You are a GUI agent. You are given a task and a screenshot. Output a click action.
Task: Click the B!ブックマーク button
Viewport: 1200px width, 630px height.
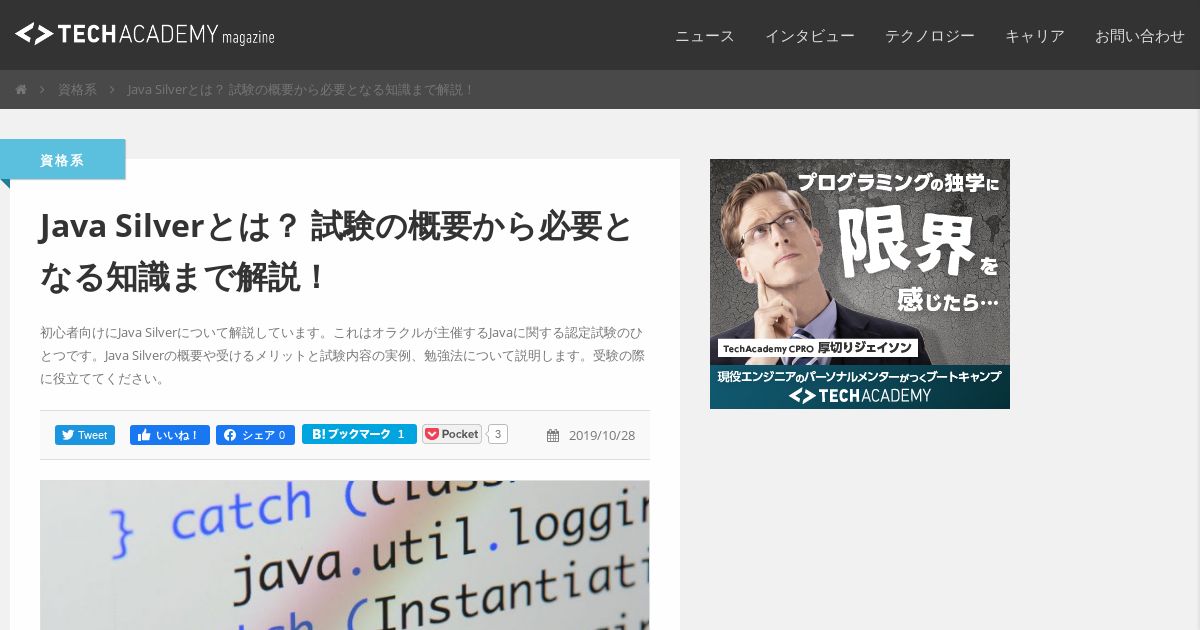click(359, 434)
